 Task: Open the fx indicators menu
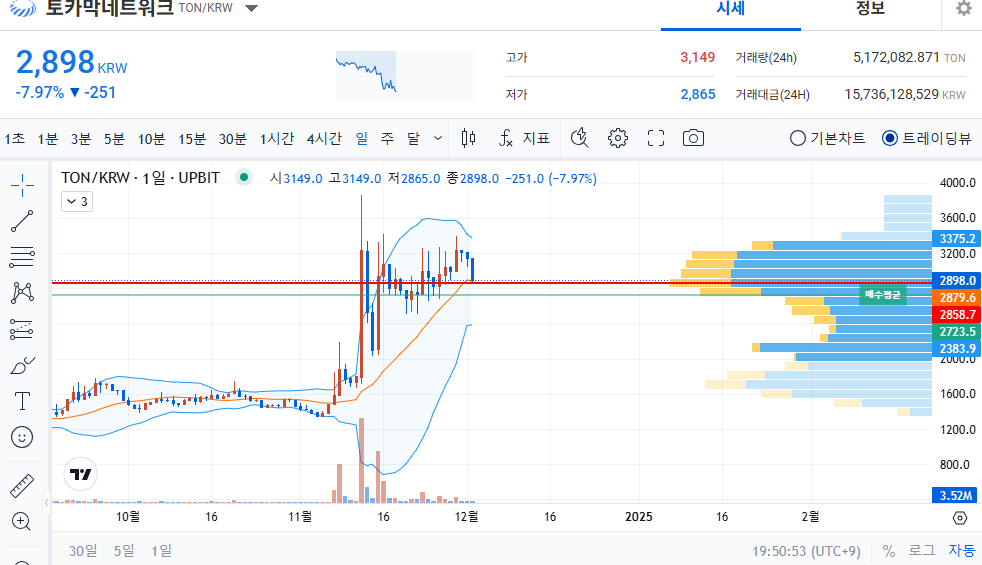click(x=506, y=138)
